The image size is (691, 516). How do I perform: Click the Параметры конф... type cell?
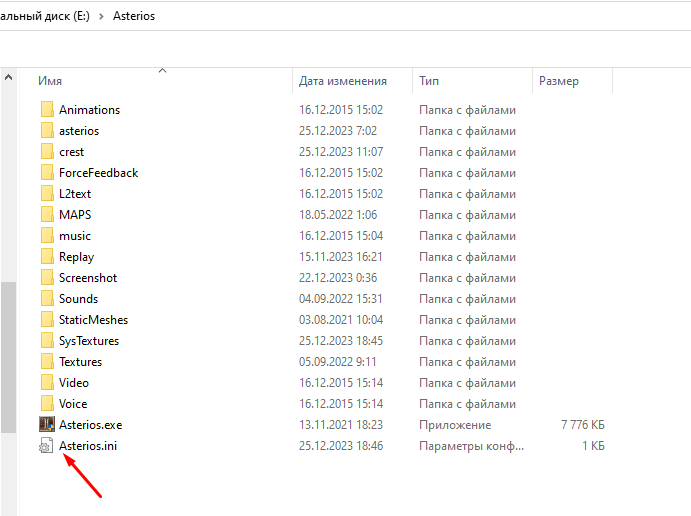472,446
